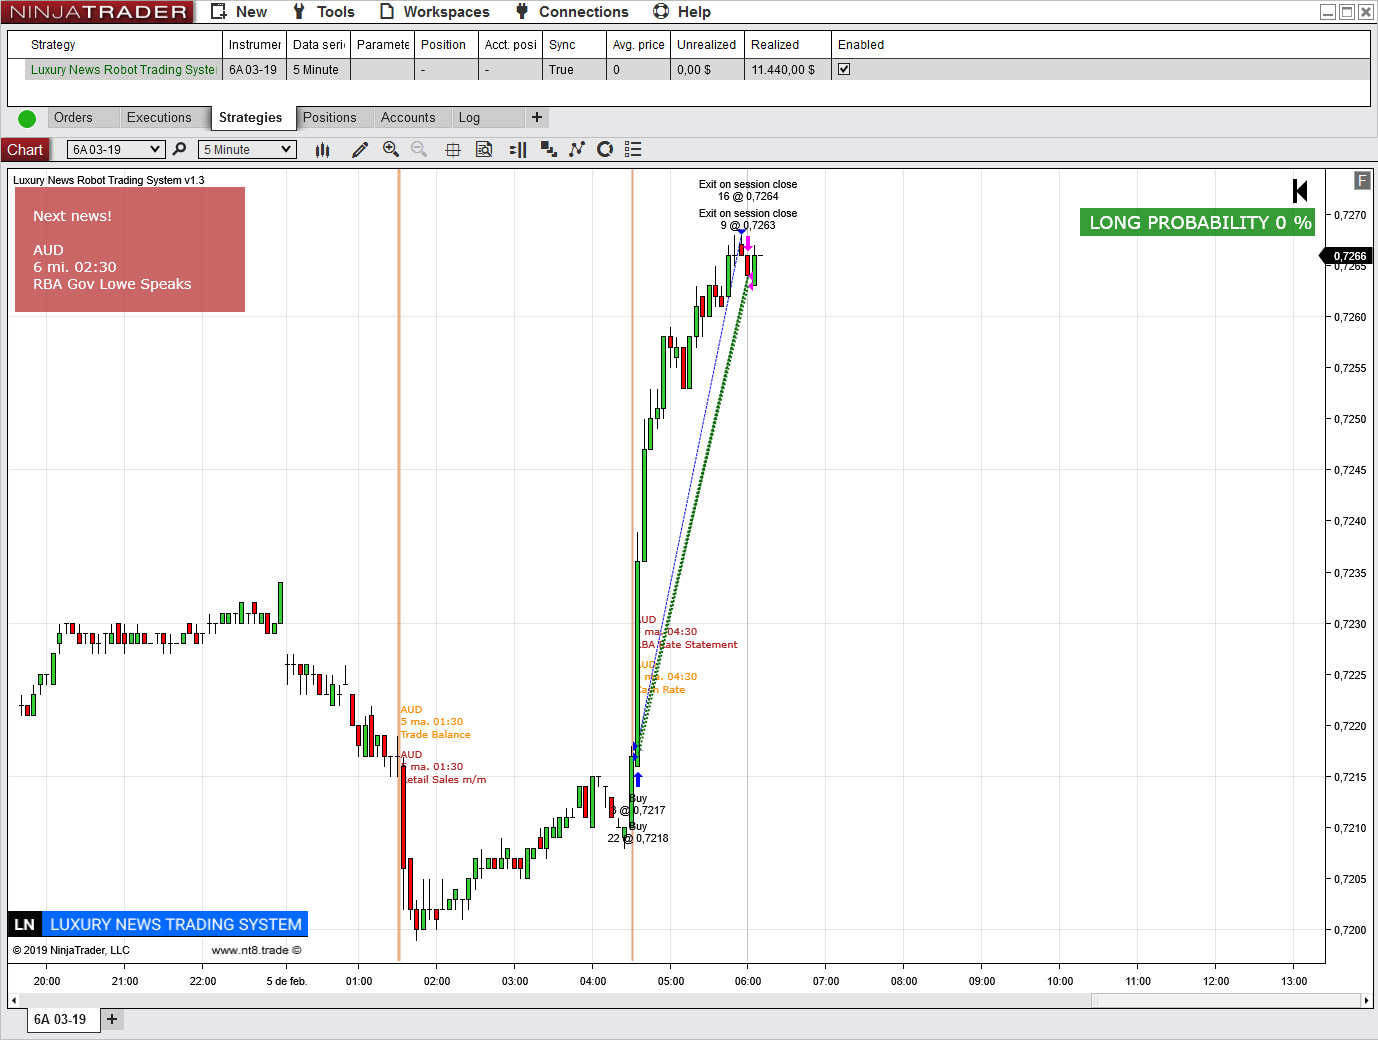The height and width of the screenshot is (1040, 1378).
Task: Click the LONG PROBABILITY 0 % label
Action: (x=1197, y=222)
